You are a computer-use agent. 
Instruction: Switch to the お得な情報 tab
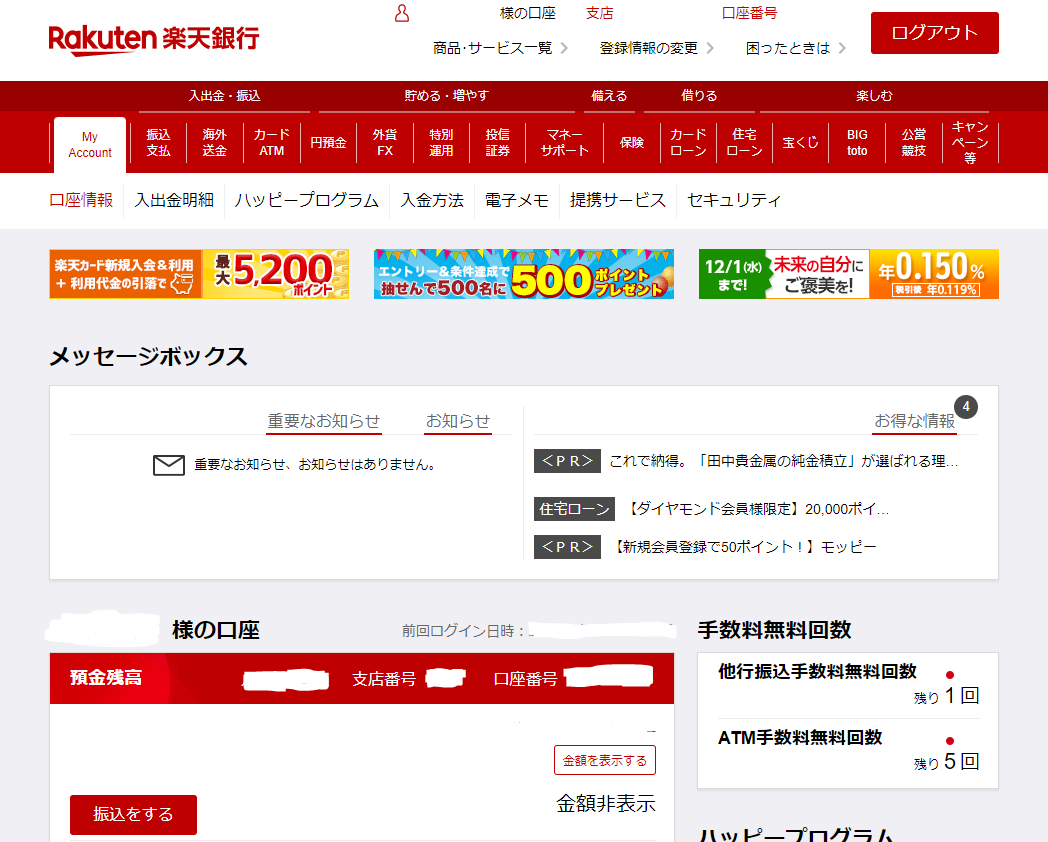tap(914, 422)
